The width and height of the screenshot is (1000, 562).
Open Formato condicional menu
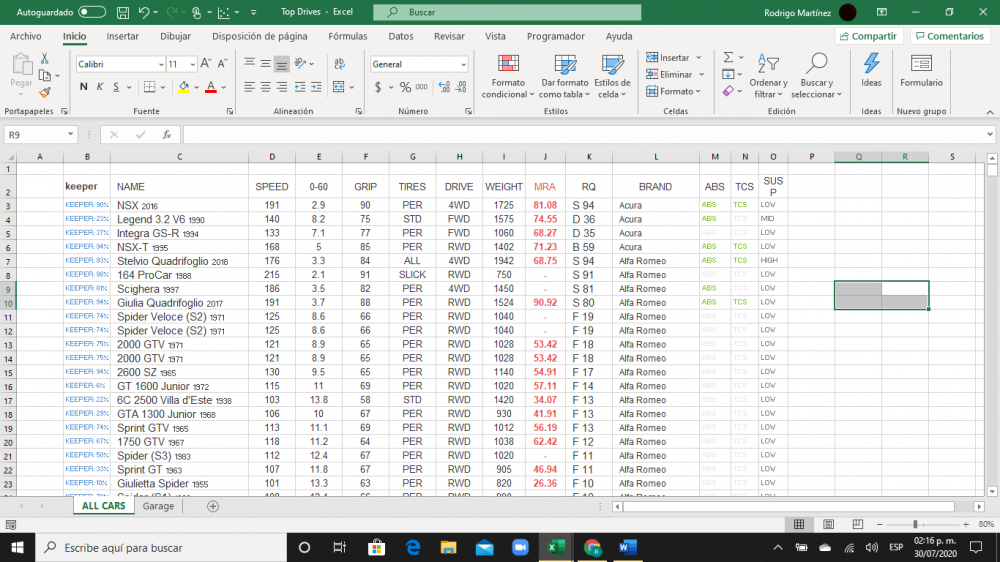pos(508,77)
